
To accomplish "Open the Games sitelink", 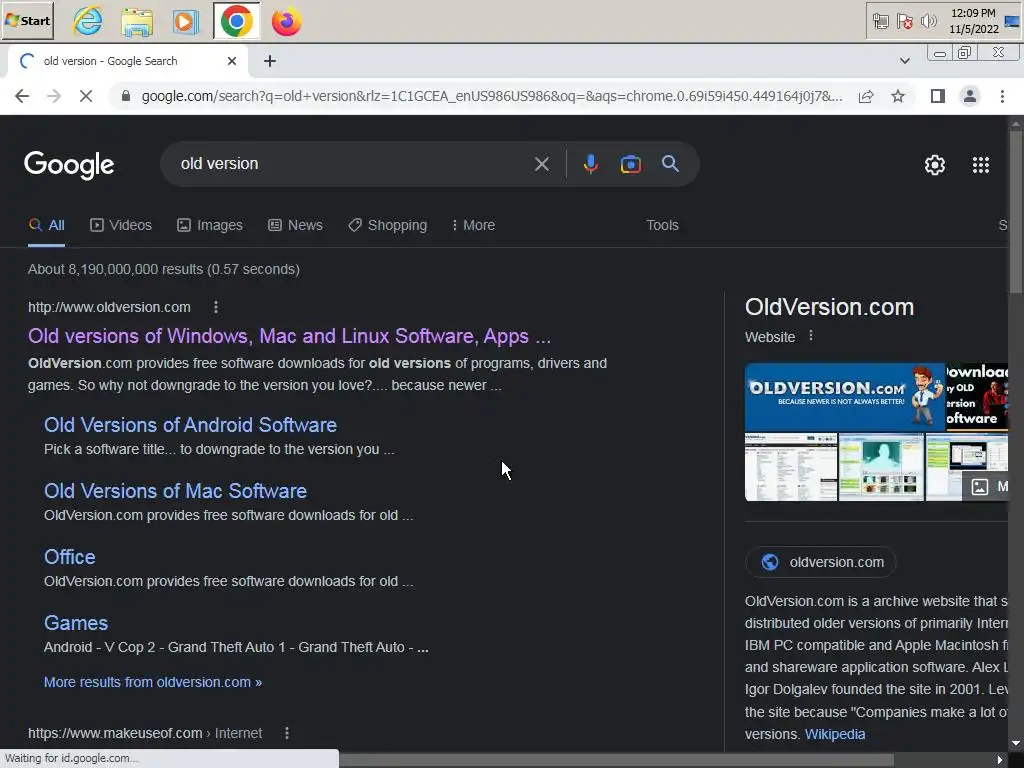I will click(x=76, y=623).
